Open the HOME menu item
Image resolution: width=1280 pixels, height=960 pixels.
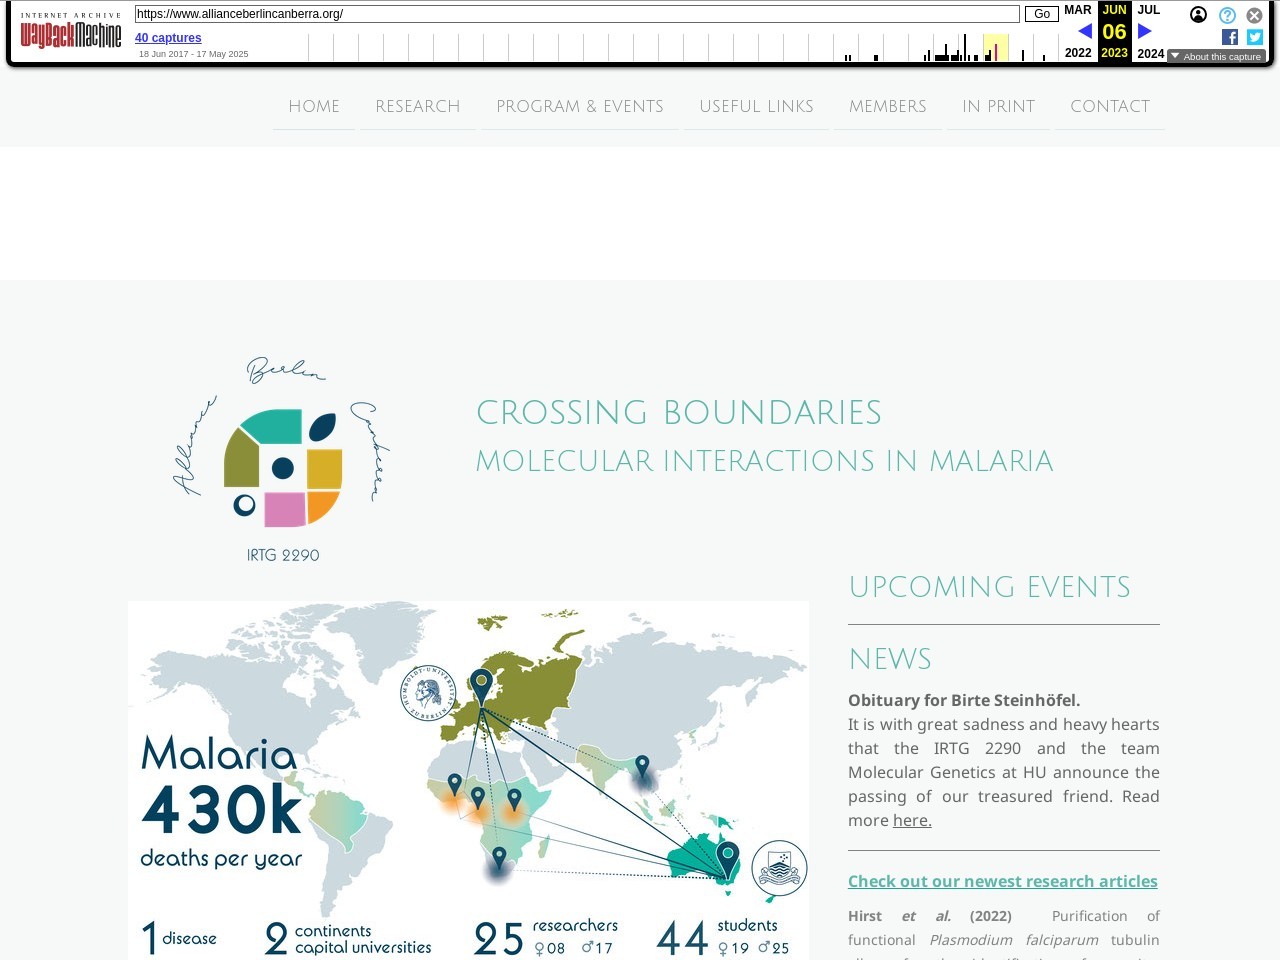point(314,106)
